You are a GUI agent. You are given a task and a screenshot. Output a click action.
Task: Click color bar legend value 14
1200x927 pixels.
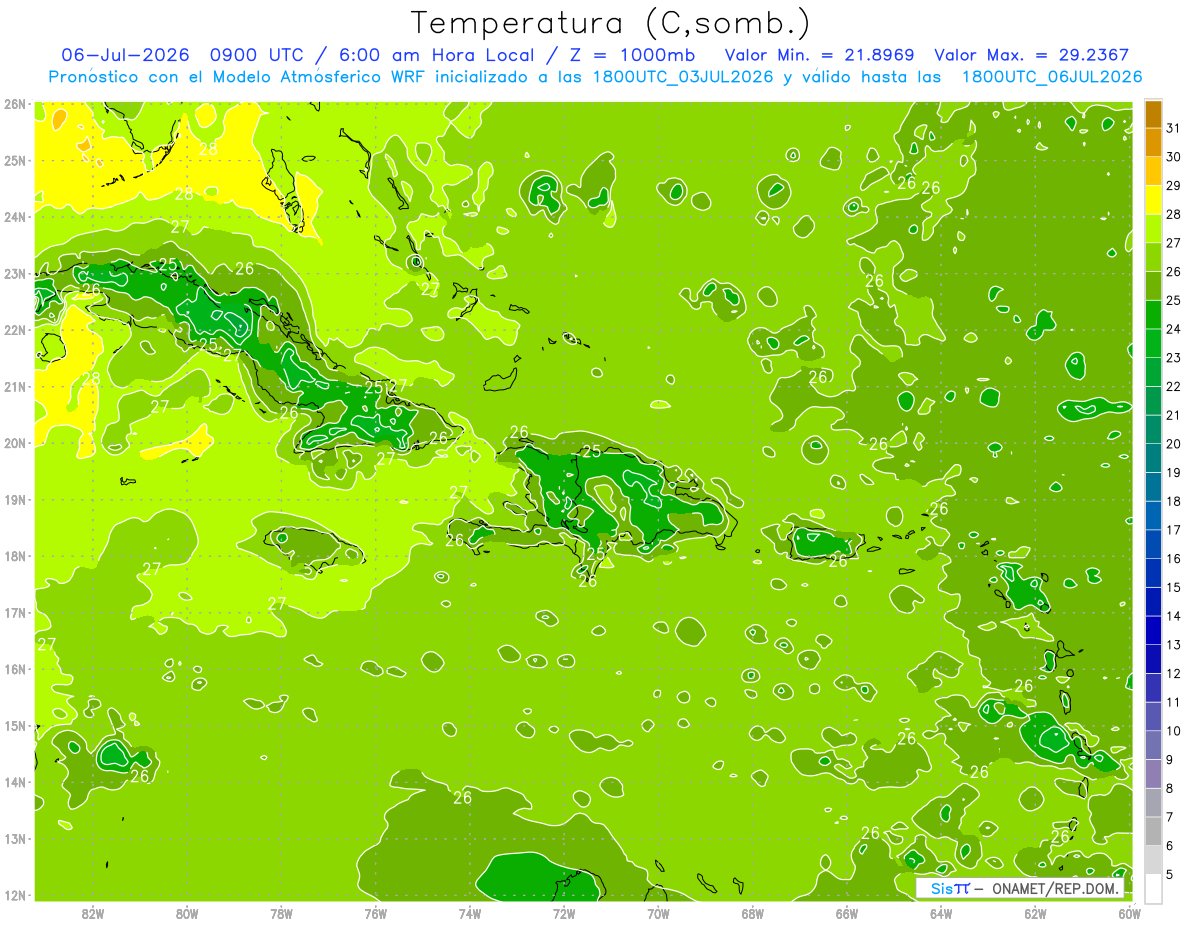(x=1174, y=616)
